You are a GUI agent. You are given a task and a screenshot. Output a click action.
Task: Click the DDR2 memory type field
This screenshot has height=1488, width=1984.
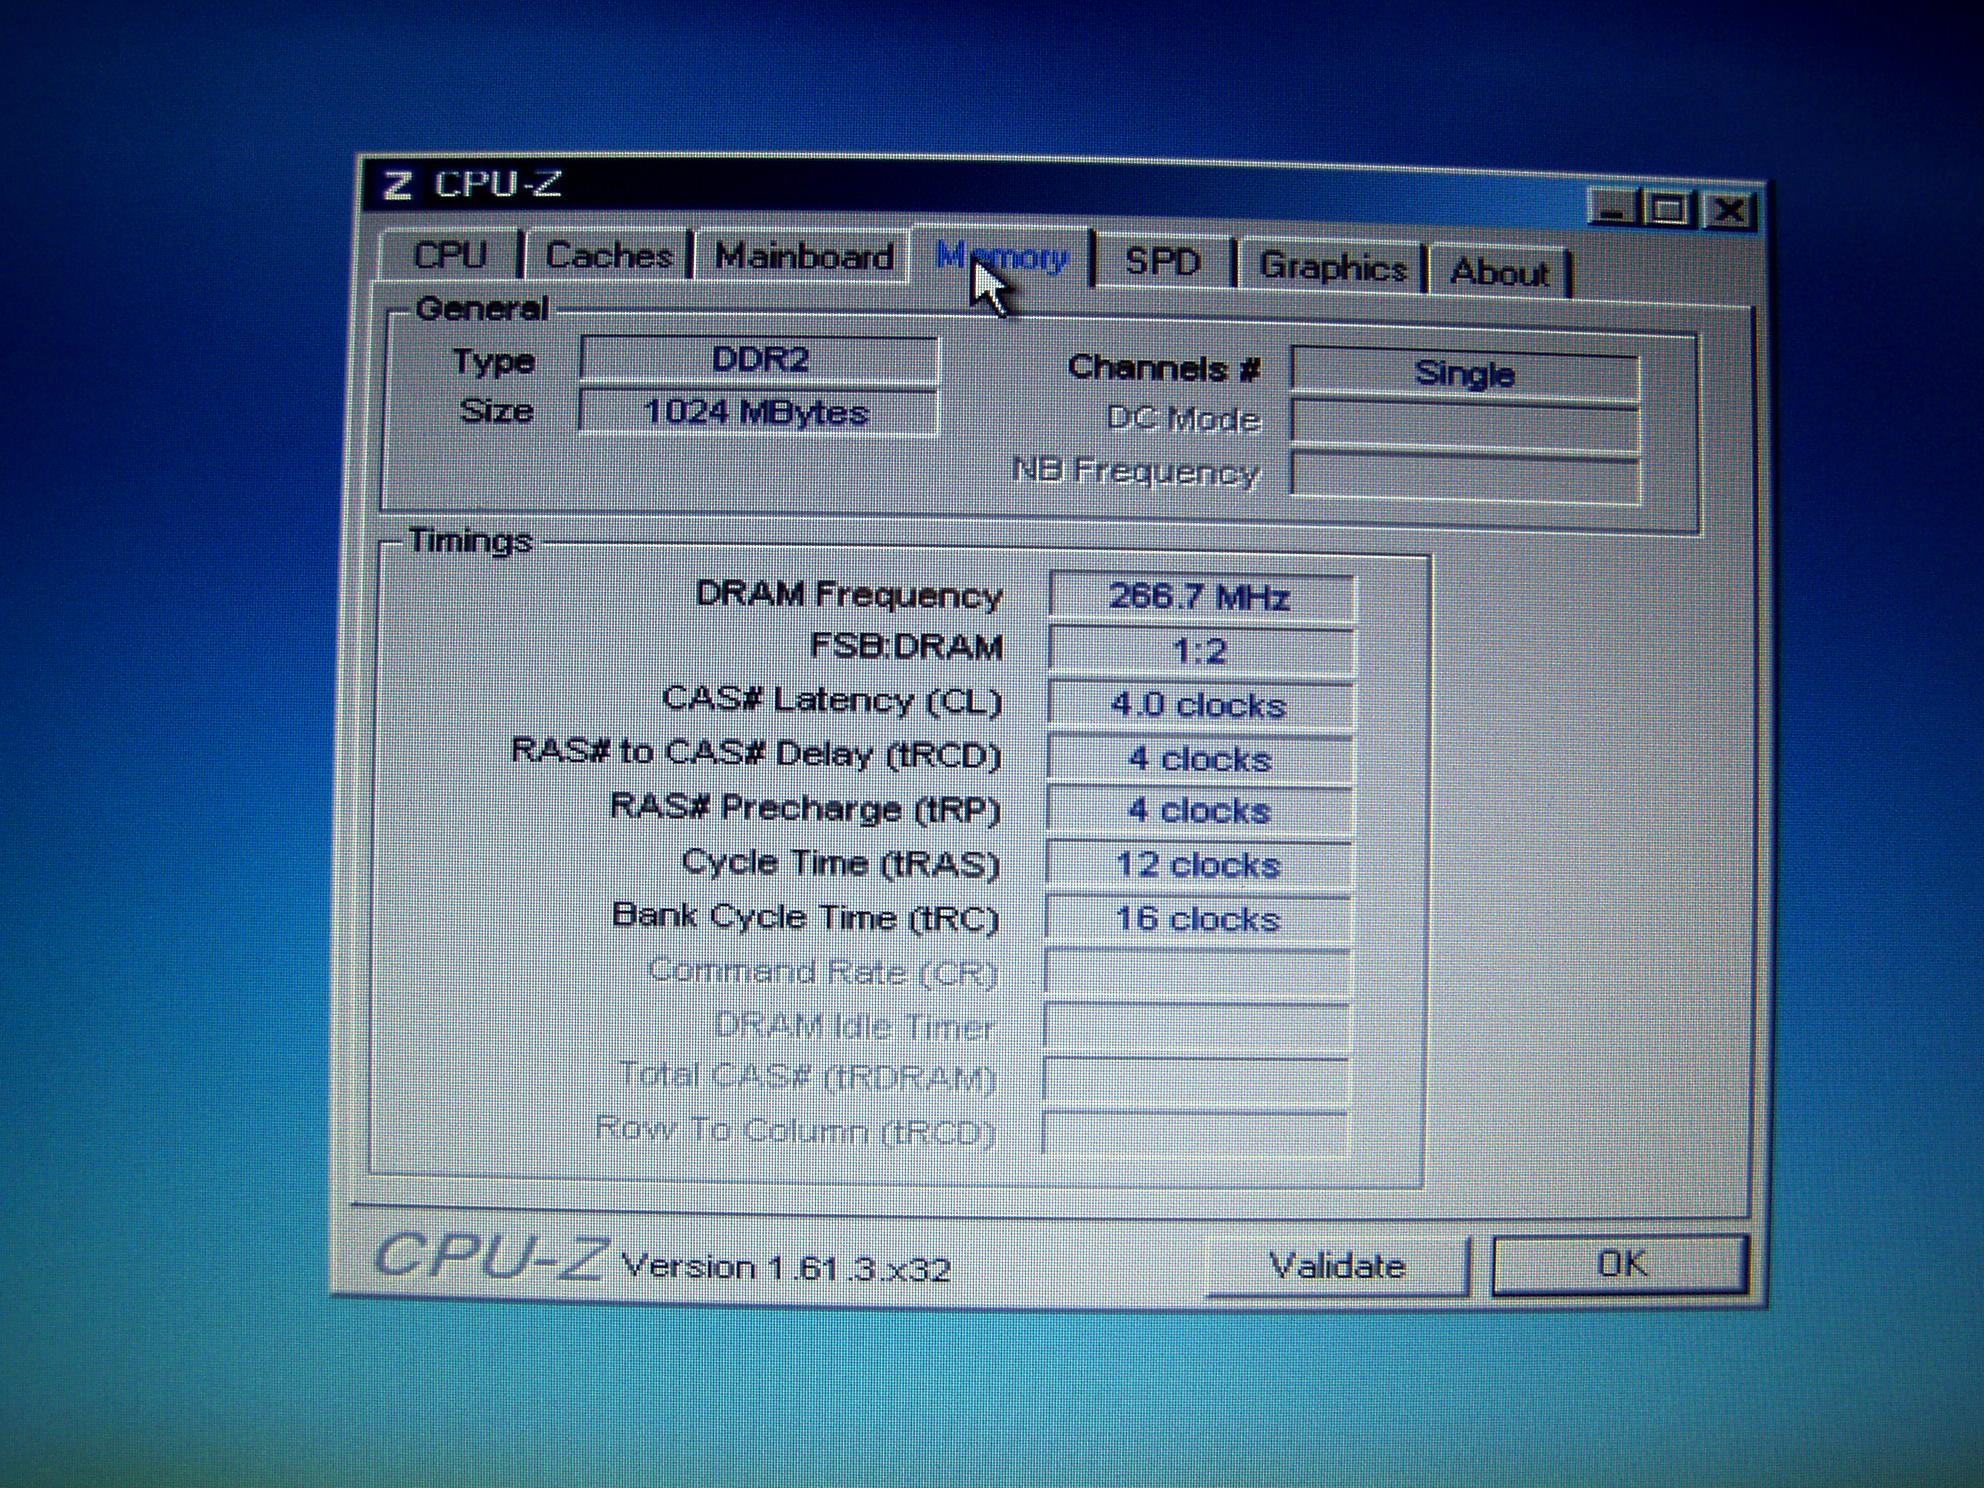[x=759, y=359]
